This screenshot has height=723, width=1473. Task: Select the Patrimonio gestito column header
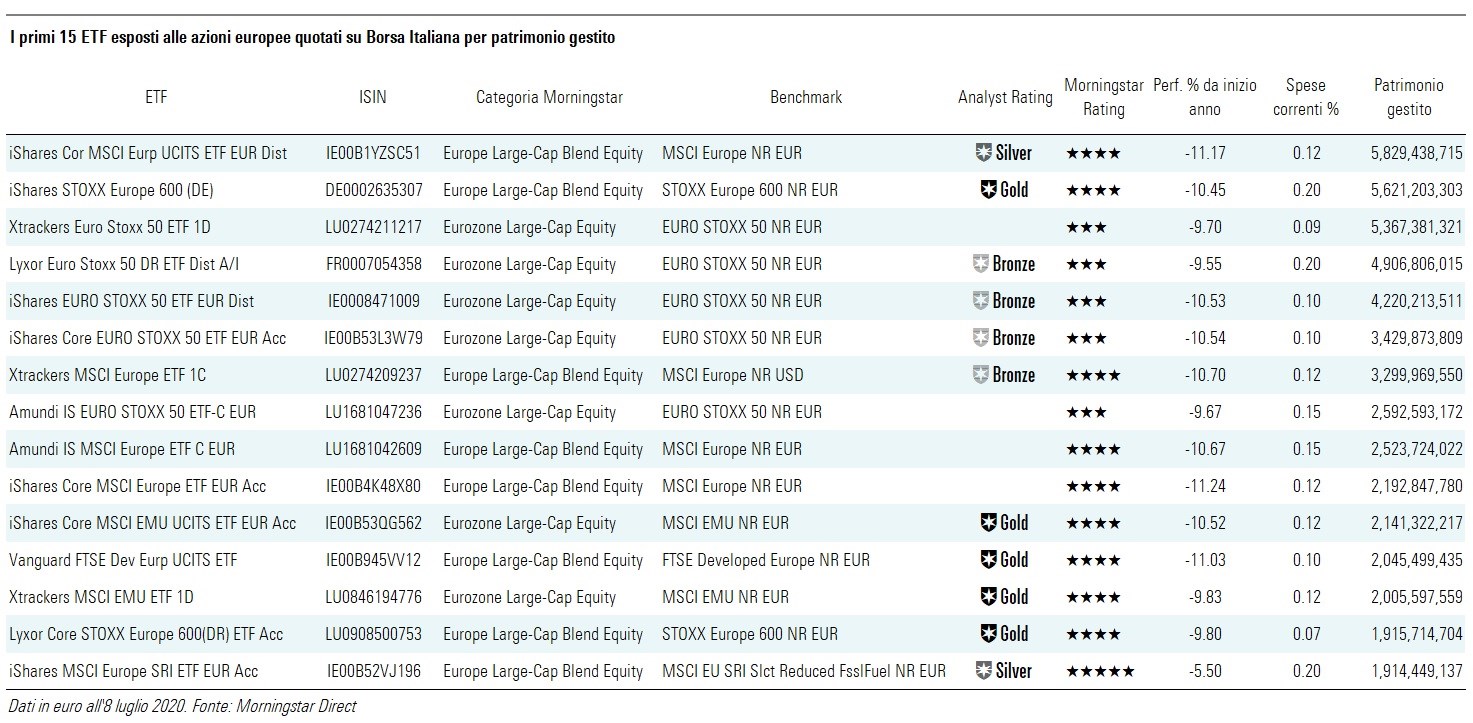tap(1408, 97)
